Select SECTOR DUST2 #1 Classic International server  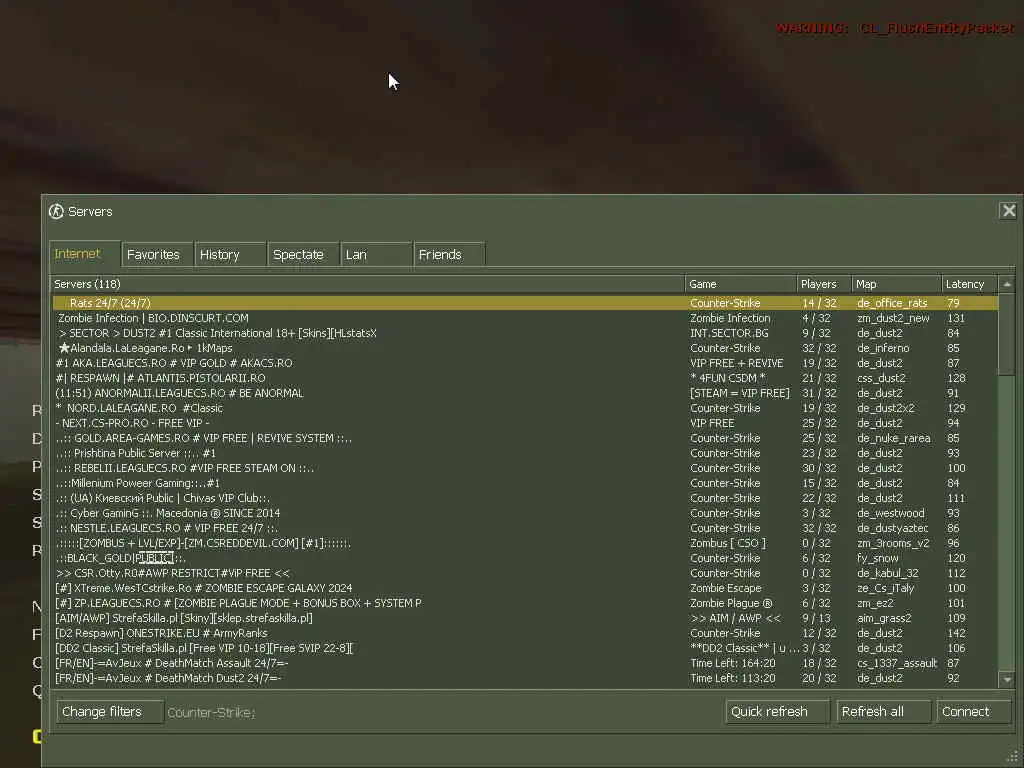(525, 333)
